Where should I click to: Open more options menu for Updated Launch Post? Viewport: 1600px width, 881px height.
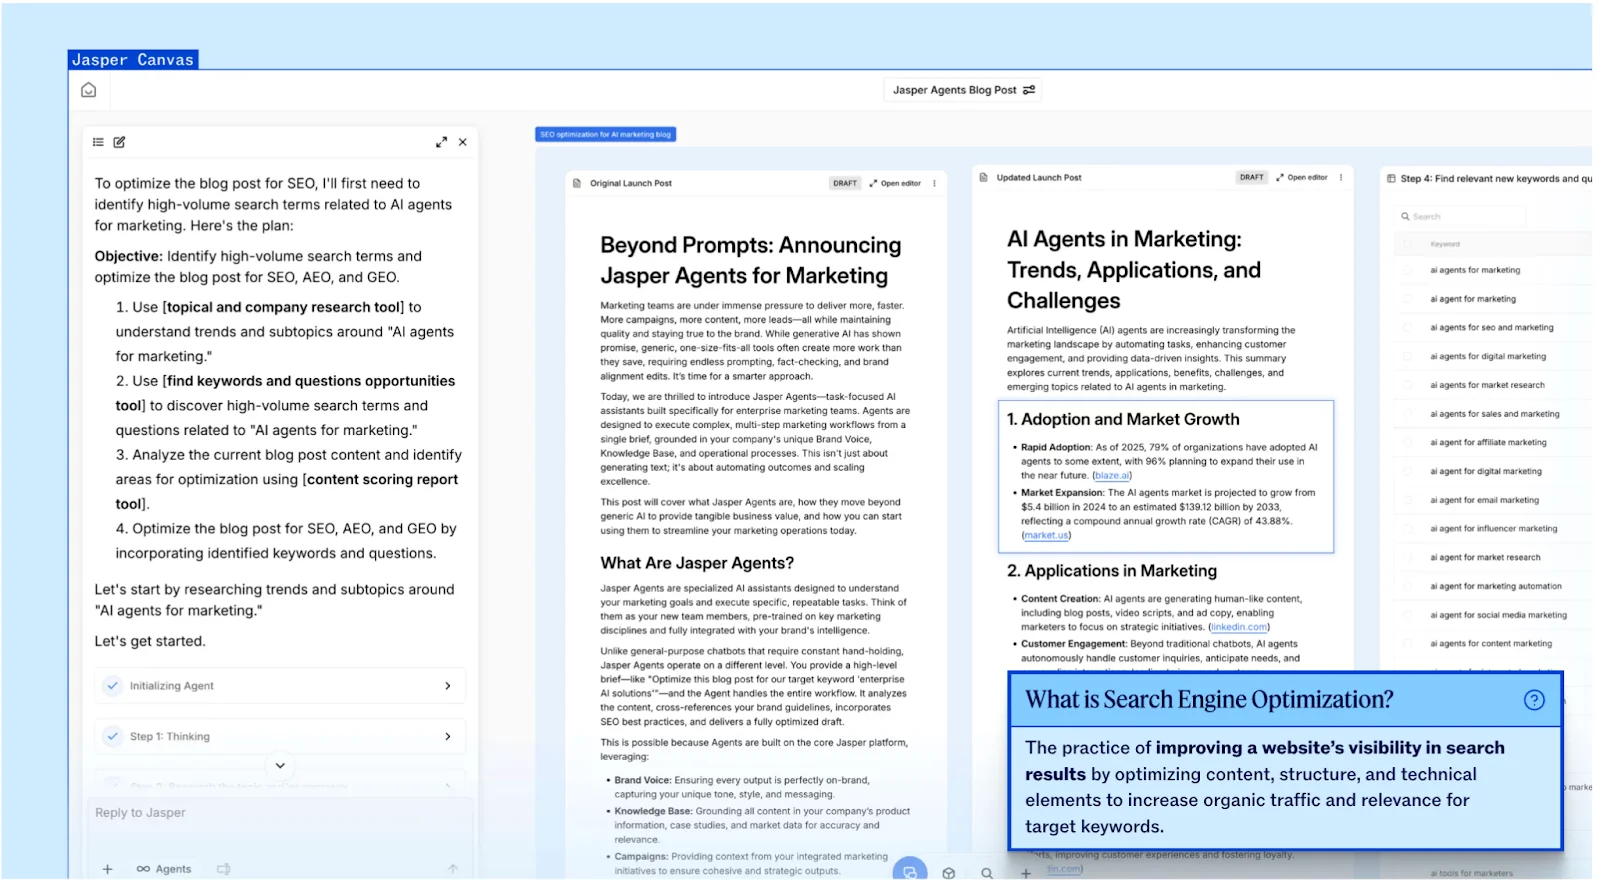[x=1341, y=177]
